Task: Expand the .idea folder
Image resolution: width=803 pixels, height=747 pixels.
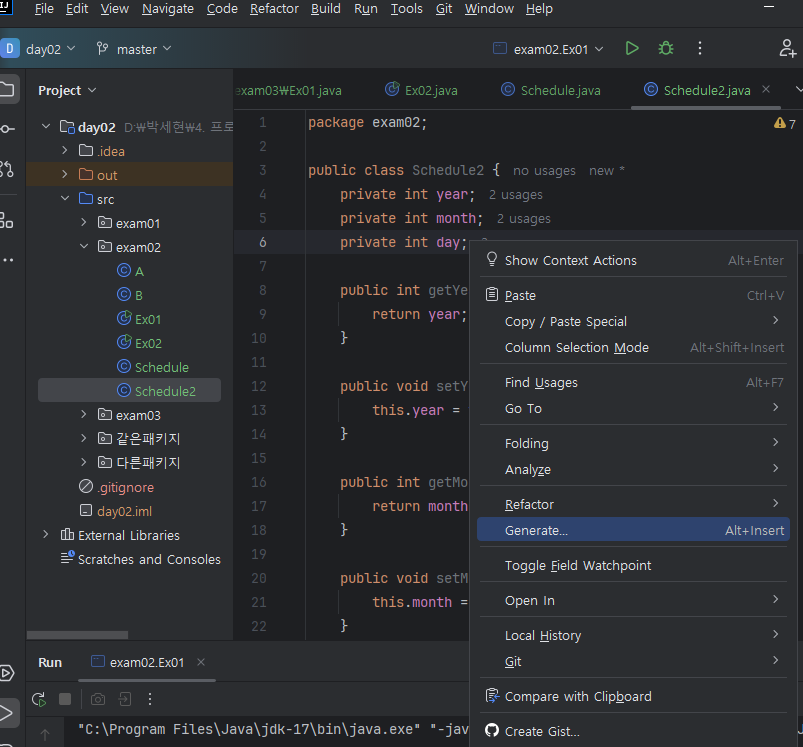Action: pos(65,151)
